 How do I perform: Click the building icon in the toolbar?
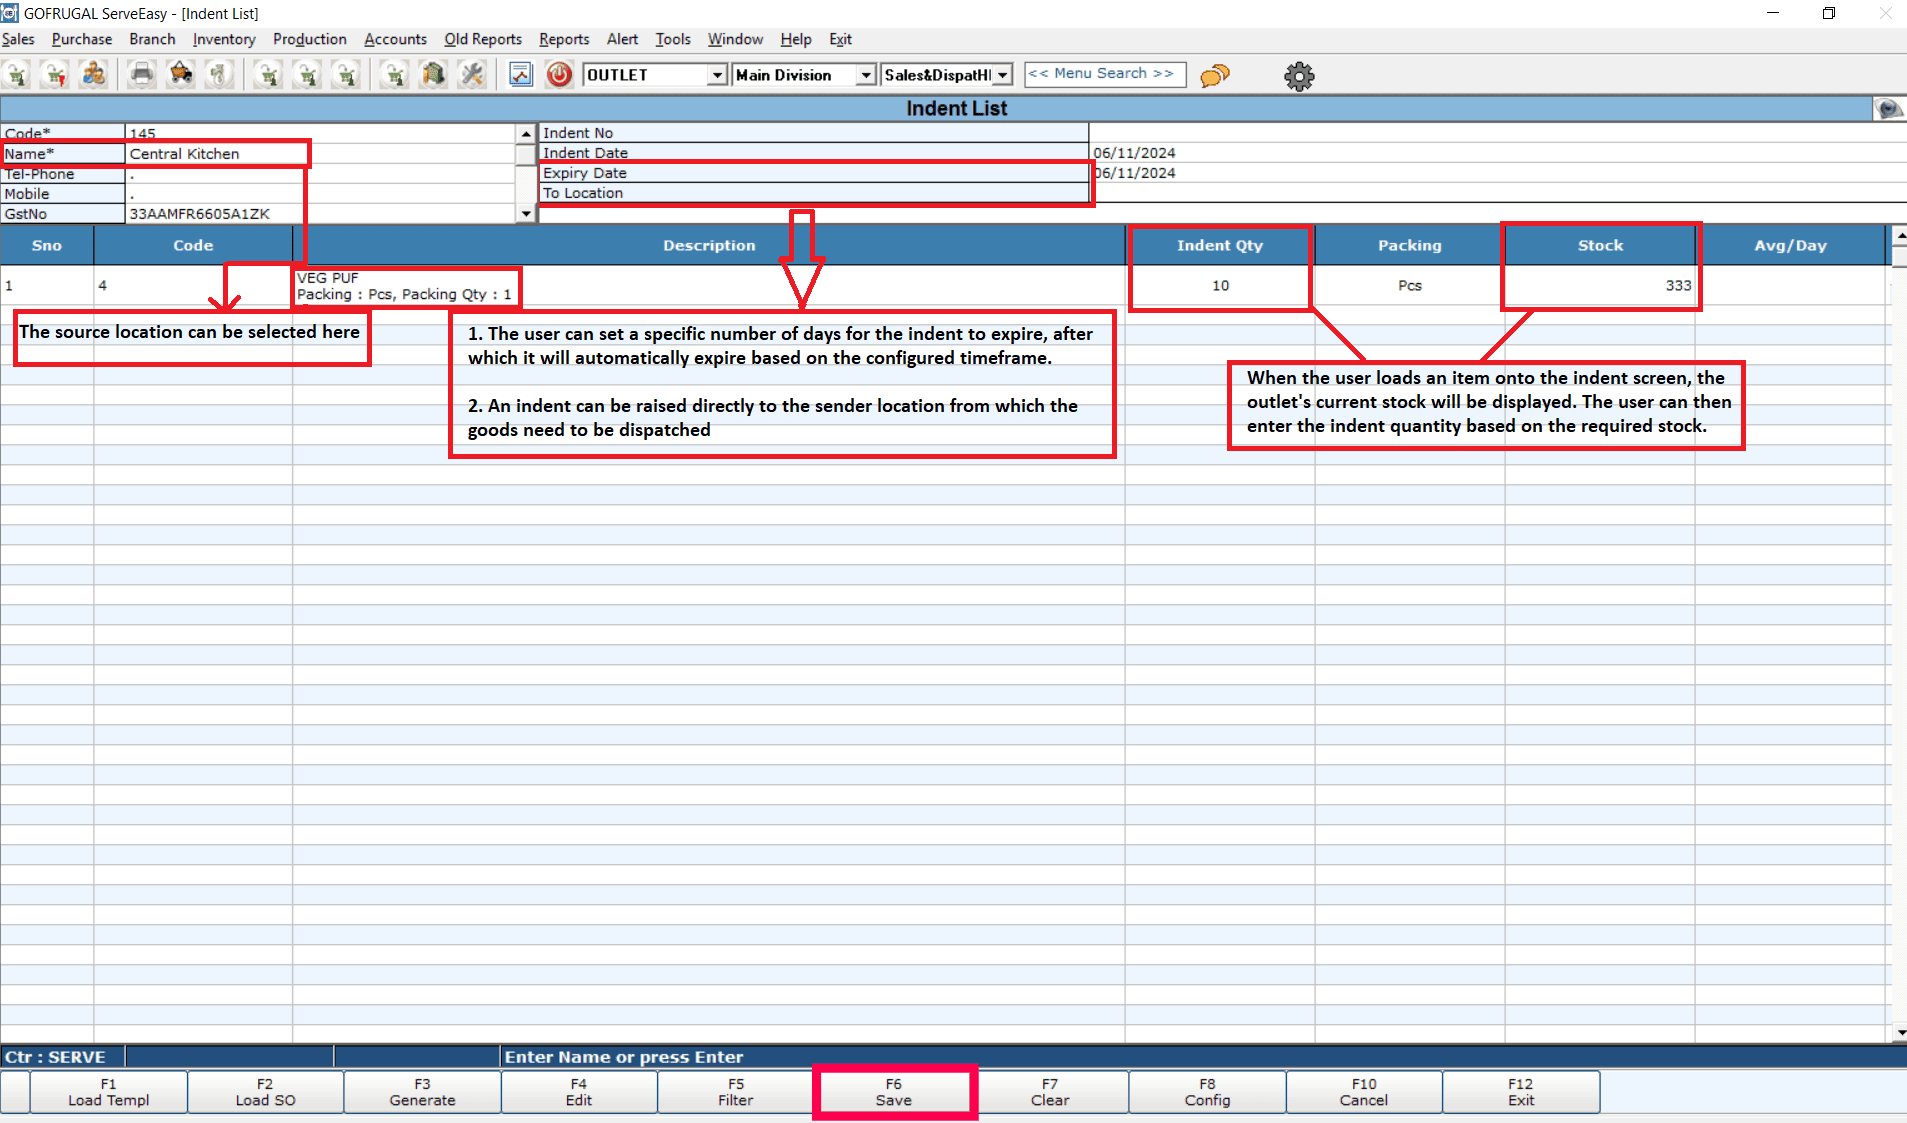click(x=433, y=75)
